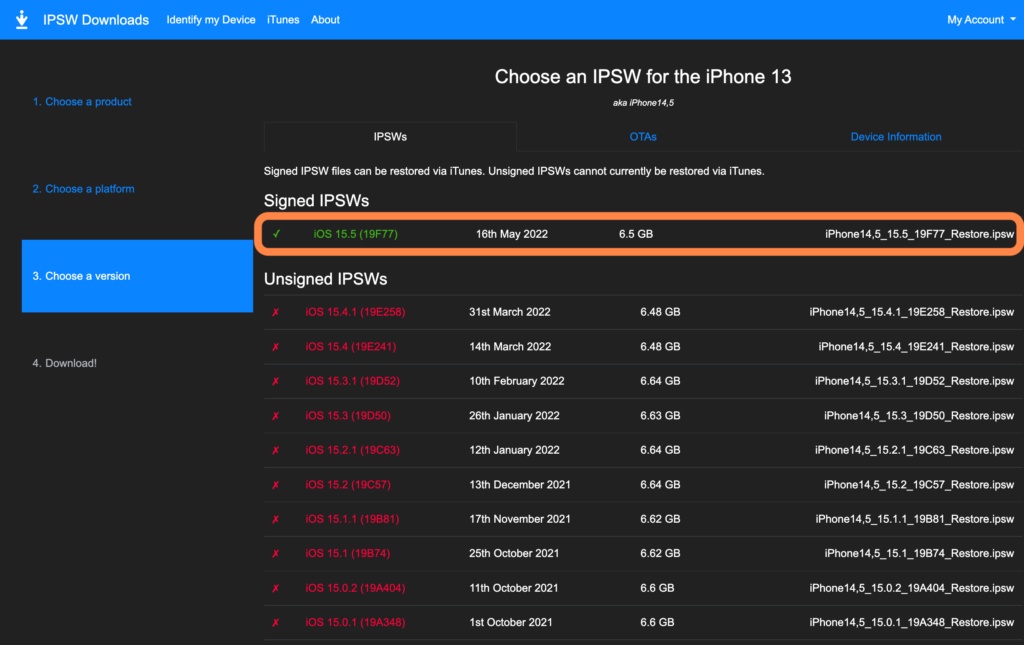Click red X icon for iOS 15.0.2
Image resolution: width=1024 pixels, height=645 pixels.
pos(276,588)
